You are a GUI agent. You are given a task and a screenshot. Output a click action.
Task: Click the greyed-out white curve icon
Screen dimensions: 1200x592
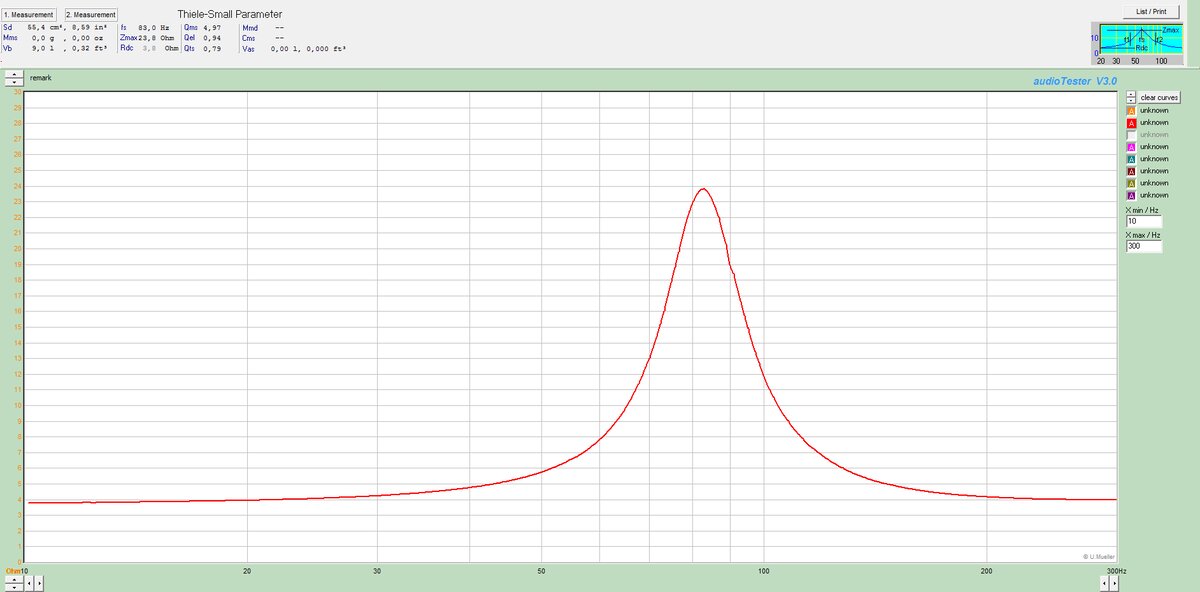[x=1132, y=135]
